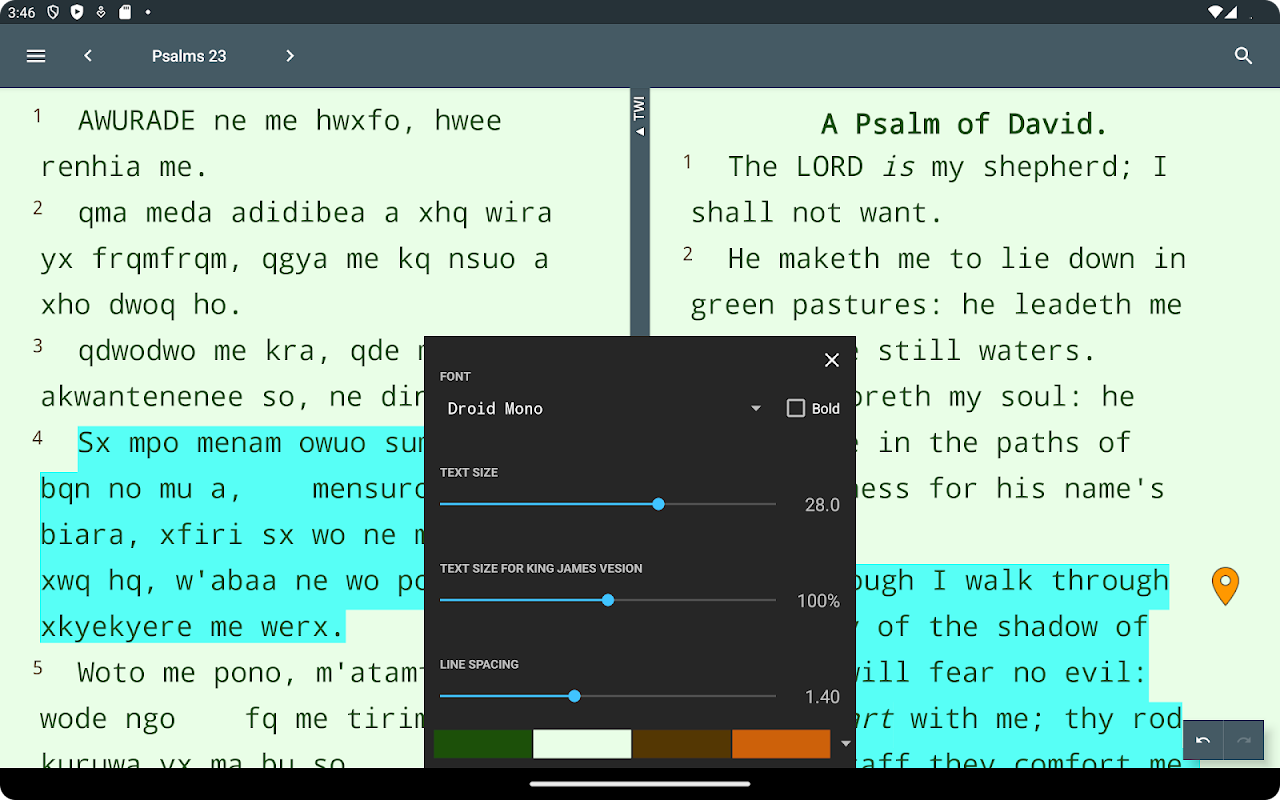The width and height of the screenshot is (1280, 800).
Task: Select the brown color swatch
Action: 682,744
